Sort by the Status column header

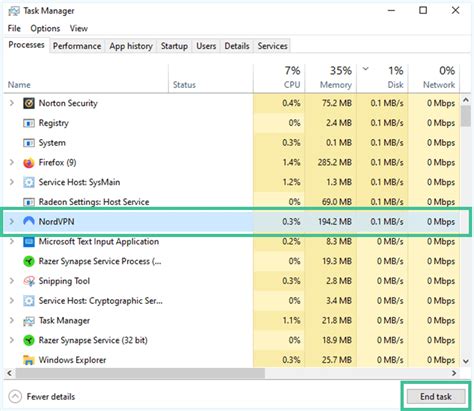tap(211, 78)
